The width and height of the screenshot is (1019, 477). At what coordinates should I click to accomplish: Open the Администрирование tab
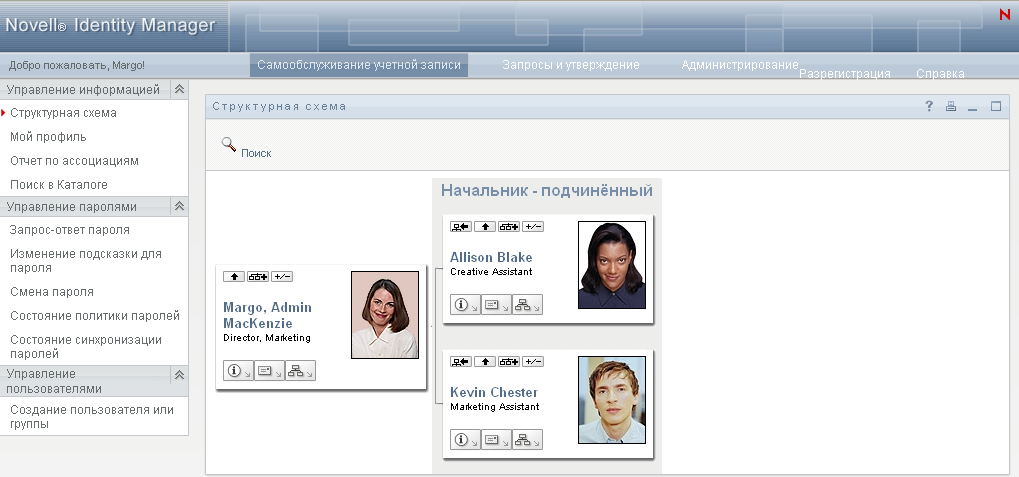pyautogui.click(x=740, y=65)
